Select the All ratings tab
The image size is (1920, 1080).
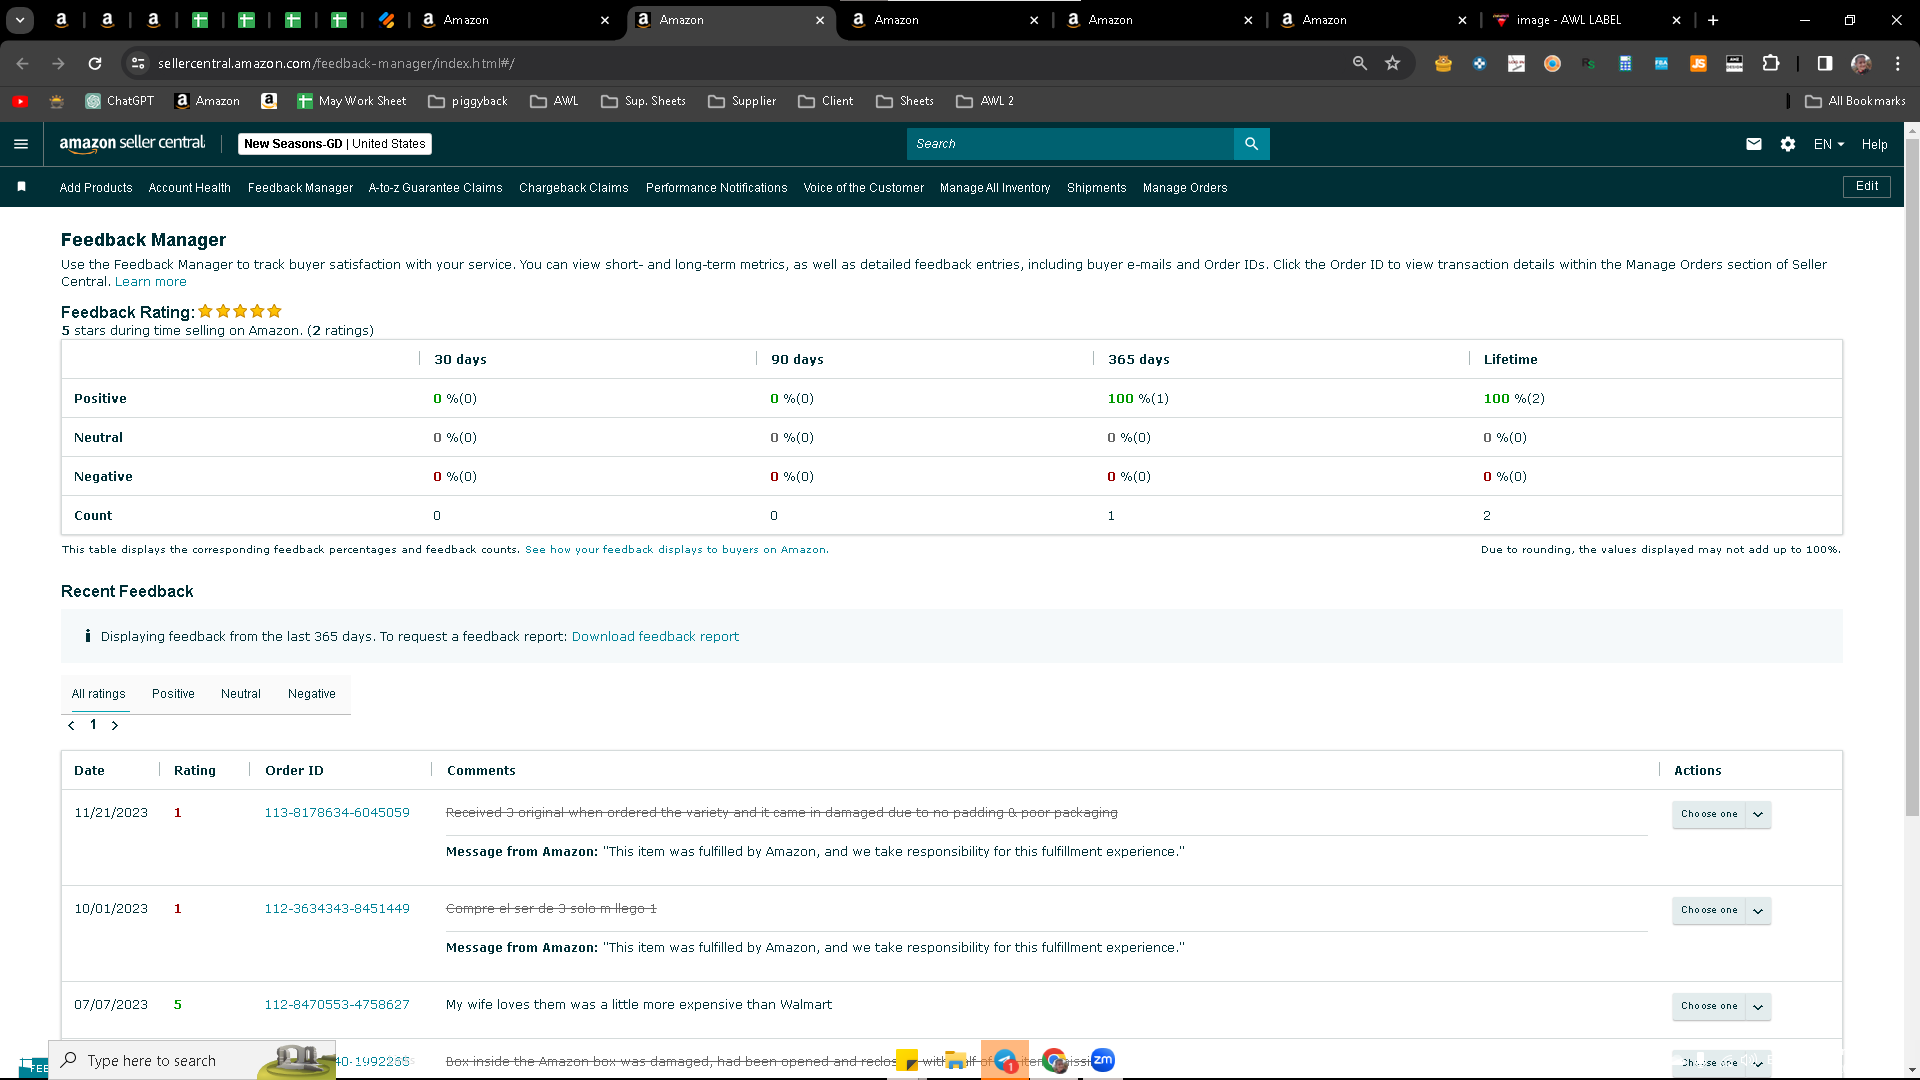pyautogui.click(x=98, y=693)
